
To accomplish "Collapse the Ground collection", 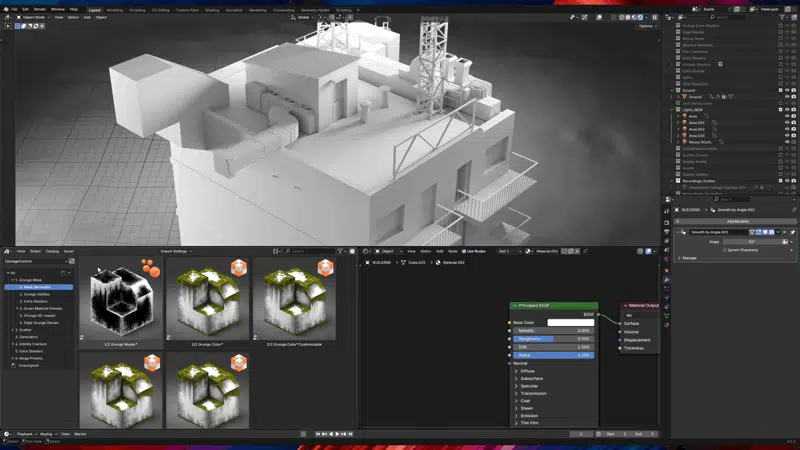I will coord(672,90).
